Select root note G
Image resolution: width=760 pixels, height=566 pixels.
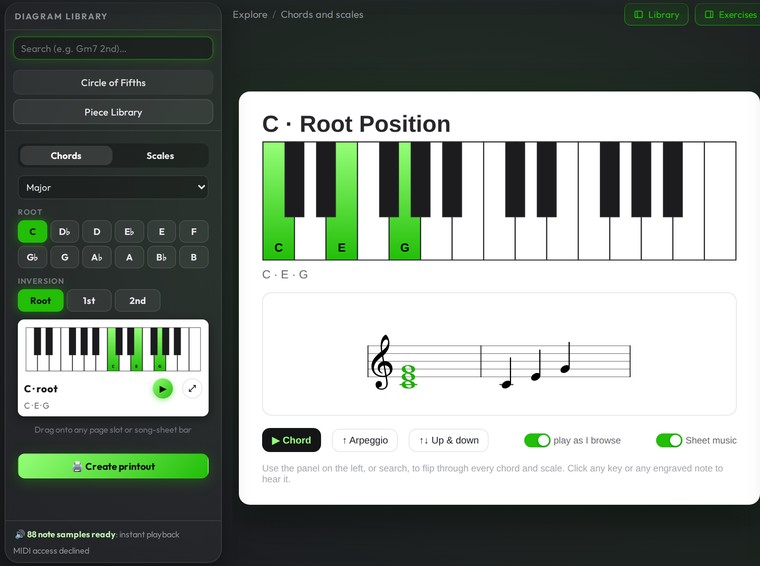(64, 257)
